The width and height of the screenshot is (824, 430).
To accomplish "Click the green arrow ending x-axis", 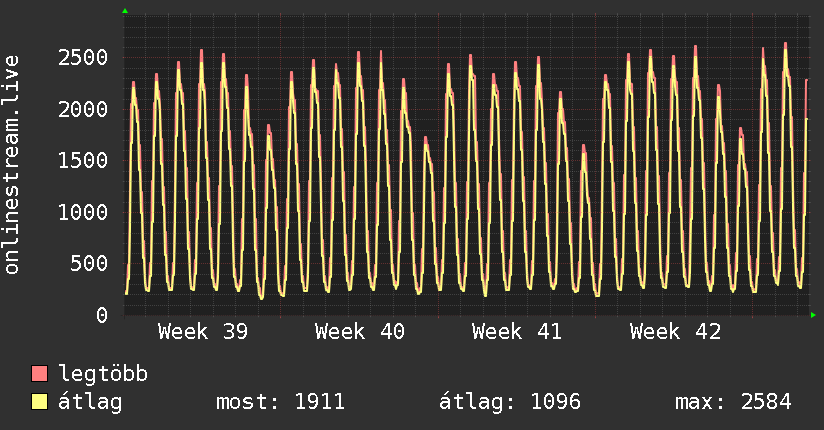I will (x=813, y=315).
